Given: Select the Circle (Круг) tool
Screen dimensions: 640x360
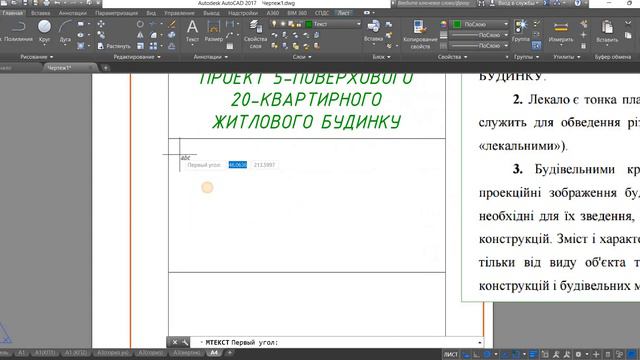Looking at the screenshot, I should tap(44, 32).
